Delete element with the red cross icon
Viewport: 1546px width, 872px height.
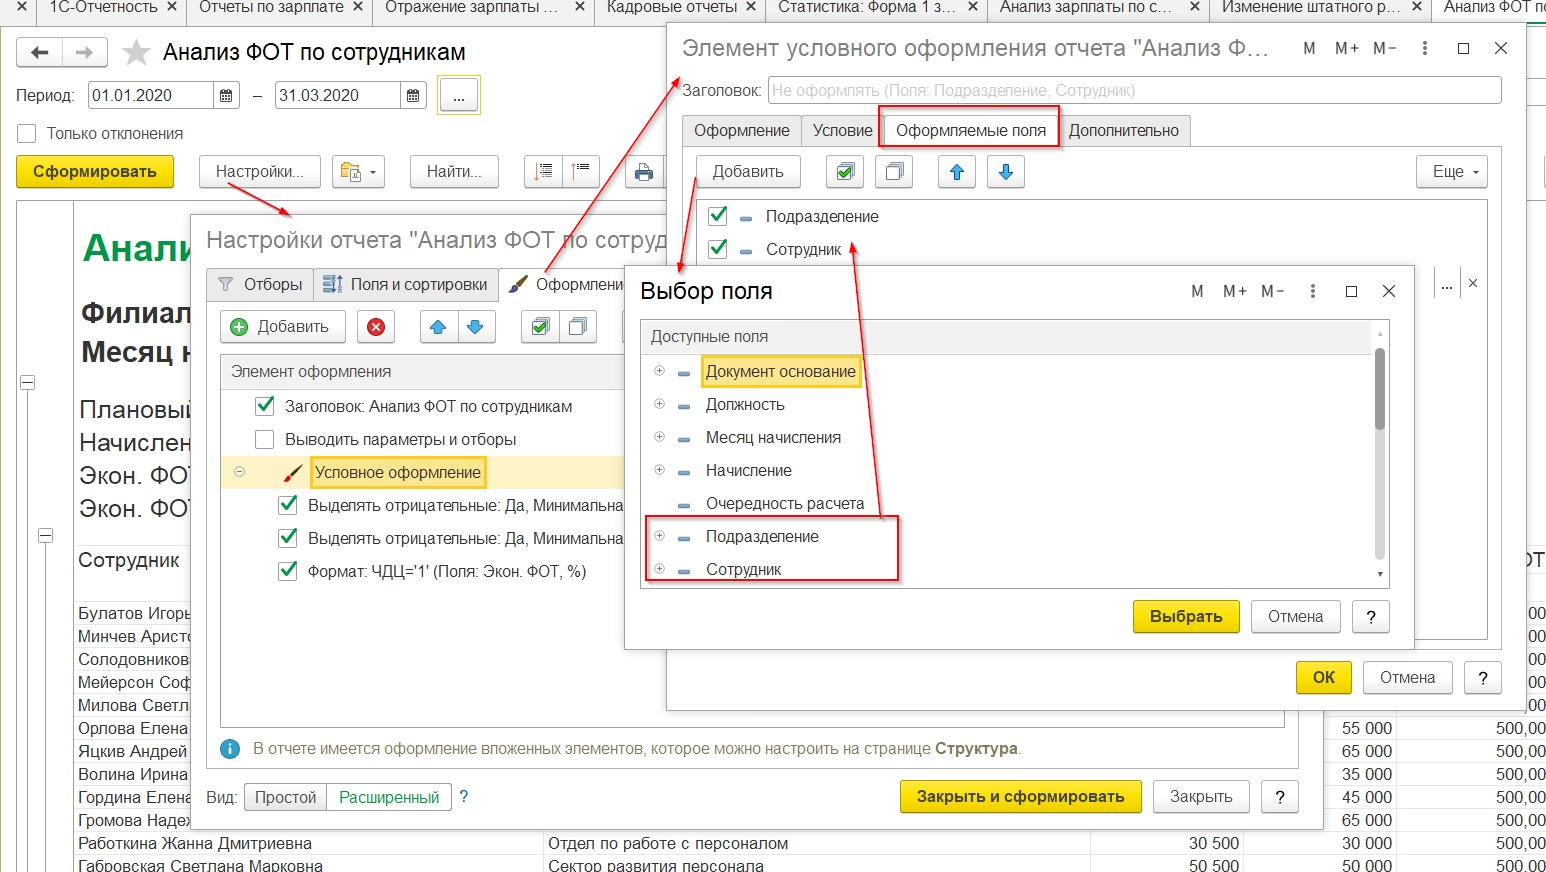coord(376,327)
